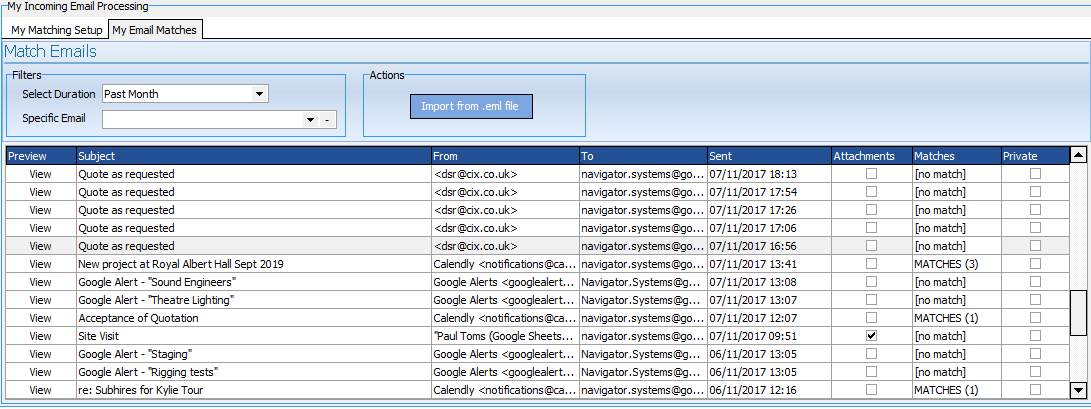Sort emails by Sent column header
Screen dimensions: 1091x409
coord(768,156)
